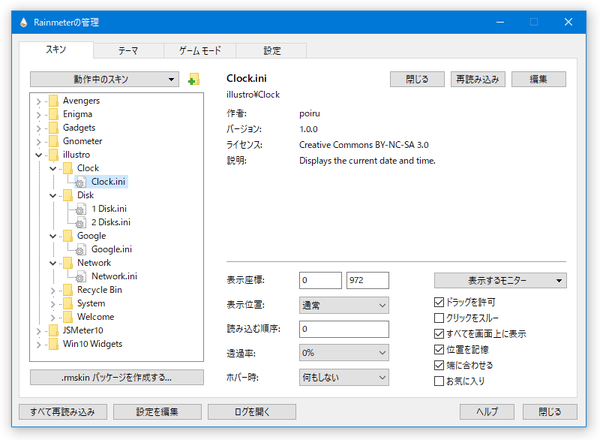Click the 読み込む順序 input field
Viewport: 600px width, 440px height.
(x=344, y=329)
